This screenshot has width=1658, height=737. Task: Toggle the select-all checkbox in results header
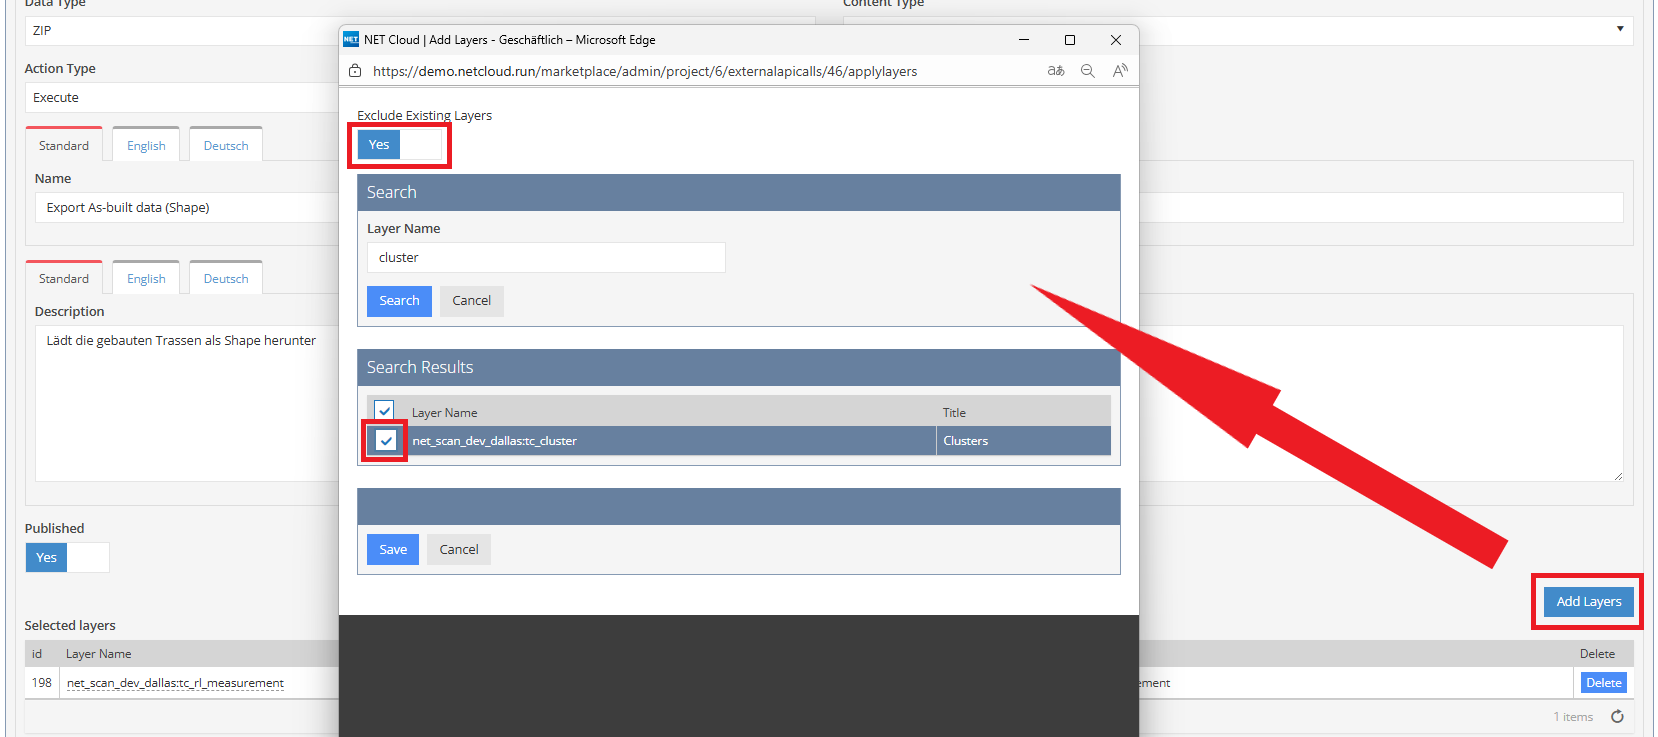pos(384,411)
